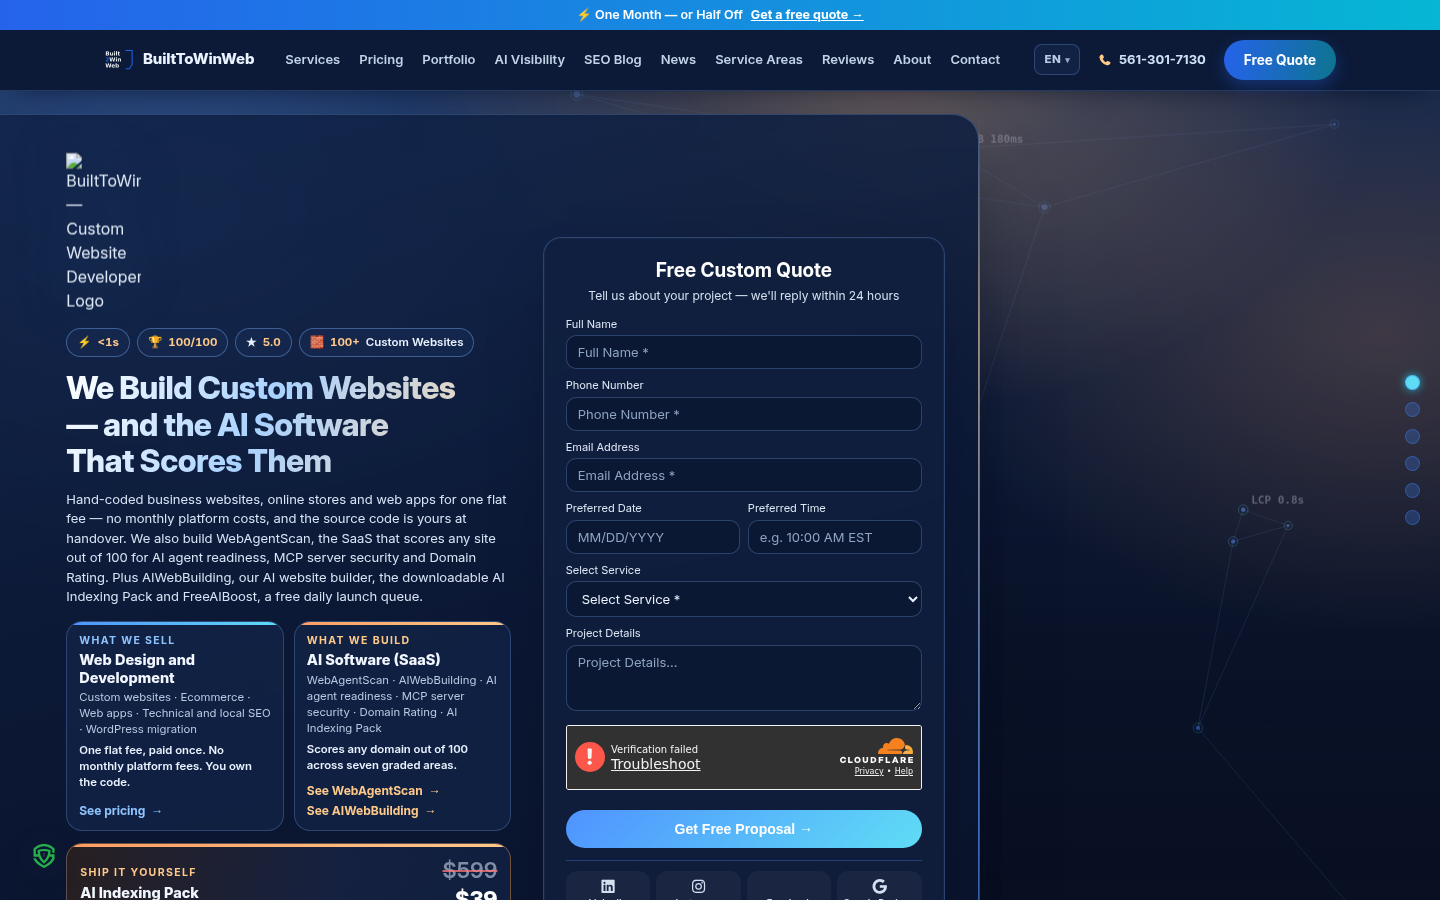Click the Preferred Date MM/DD/YYYY field
This screenshot has width=1440, height=900.
point(653,537)
